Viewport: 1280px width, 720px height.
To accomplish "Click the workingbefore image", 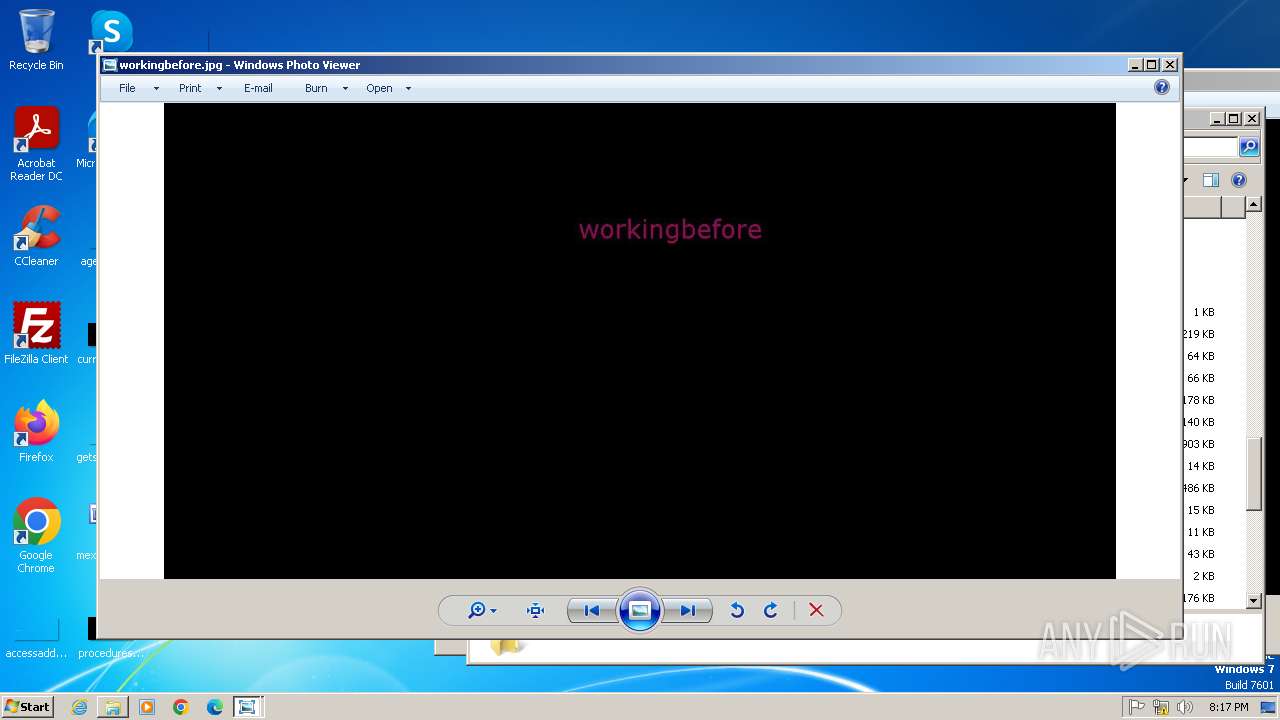I will (640, 340).
